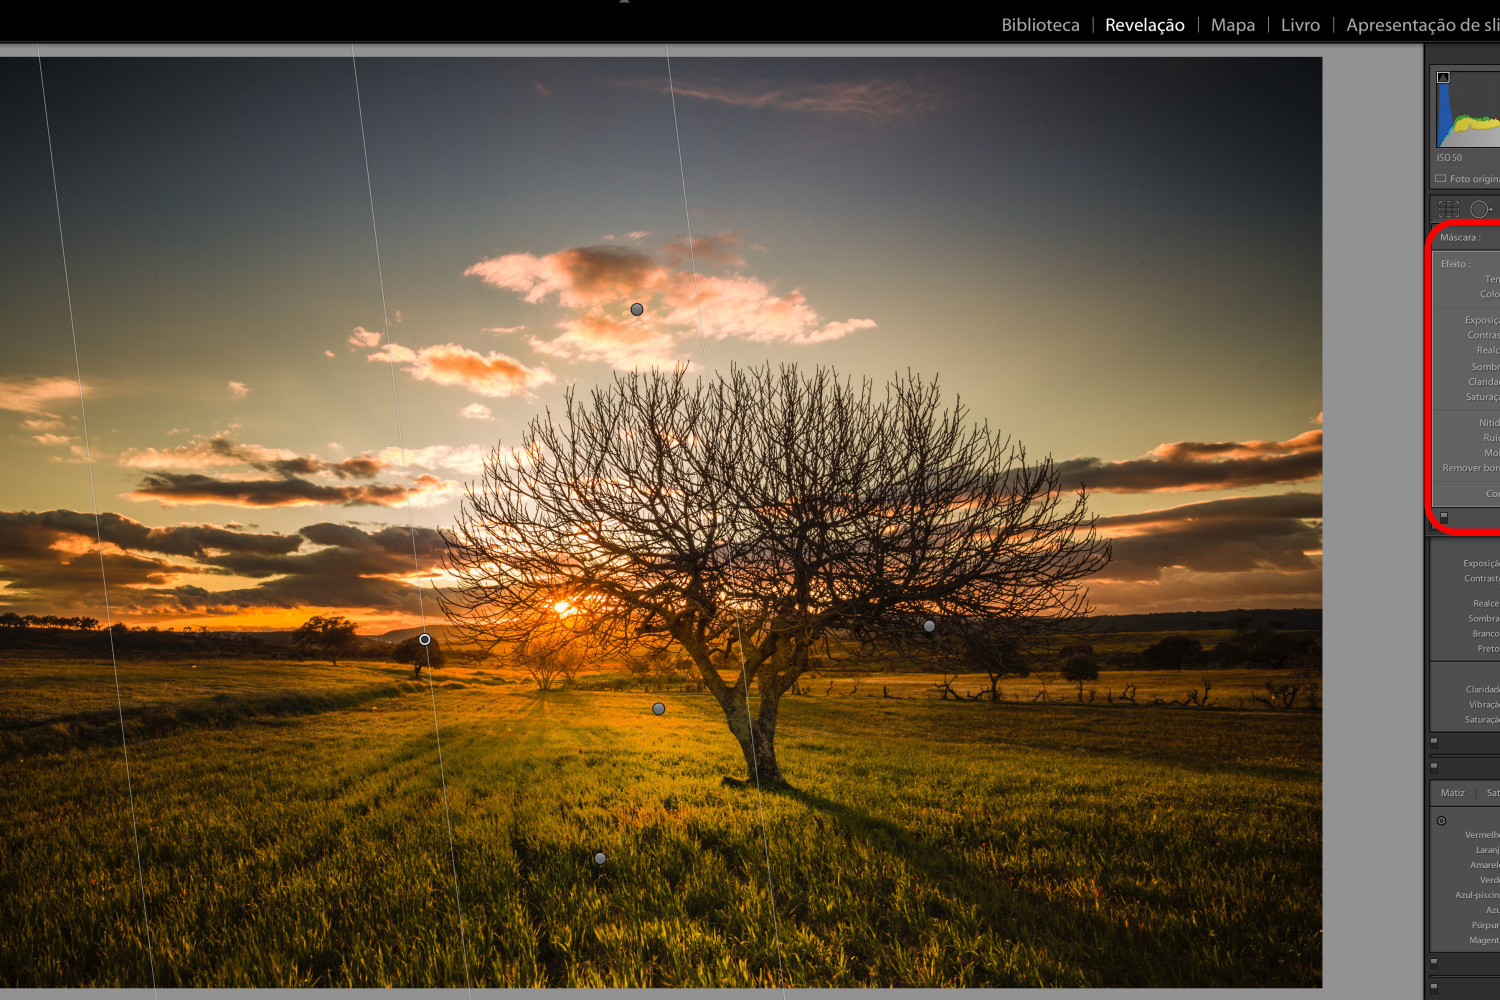The image size is (1500, 1000).
Task: Click the Púrpura color label
Action: 1486,925
